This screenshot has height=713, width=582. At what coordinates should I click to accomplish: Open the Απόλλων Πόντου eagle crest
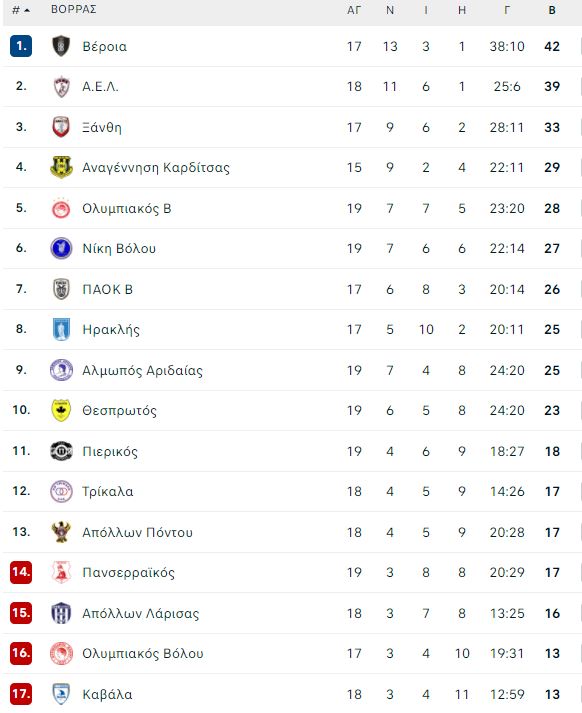click(61, 532)
